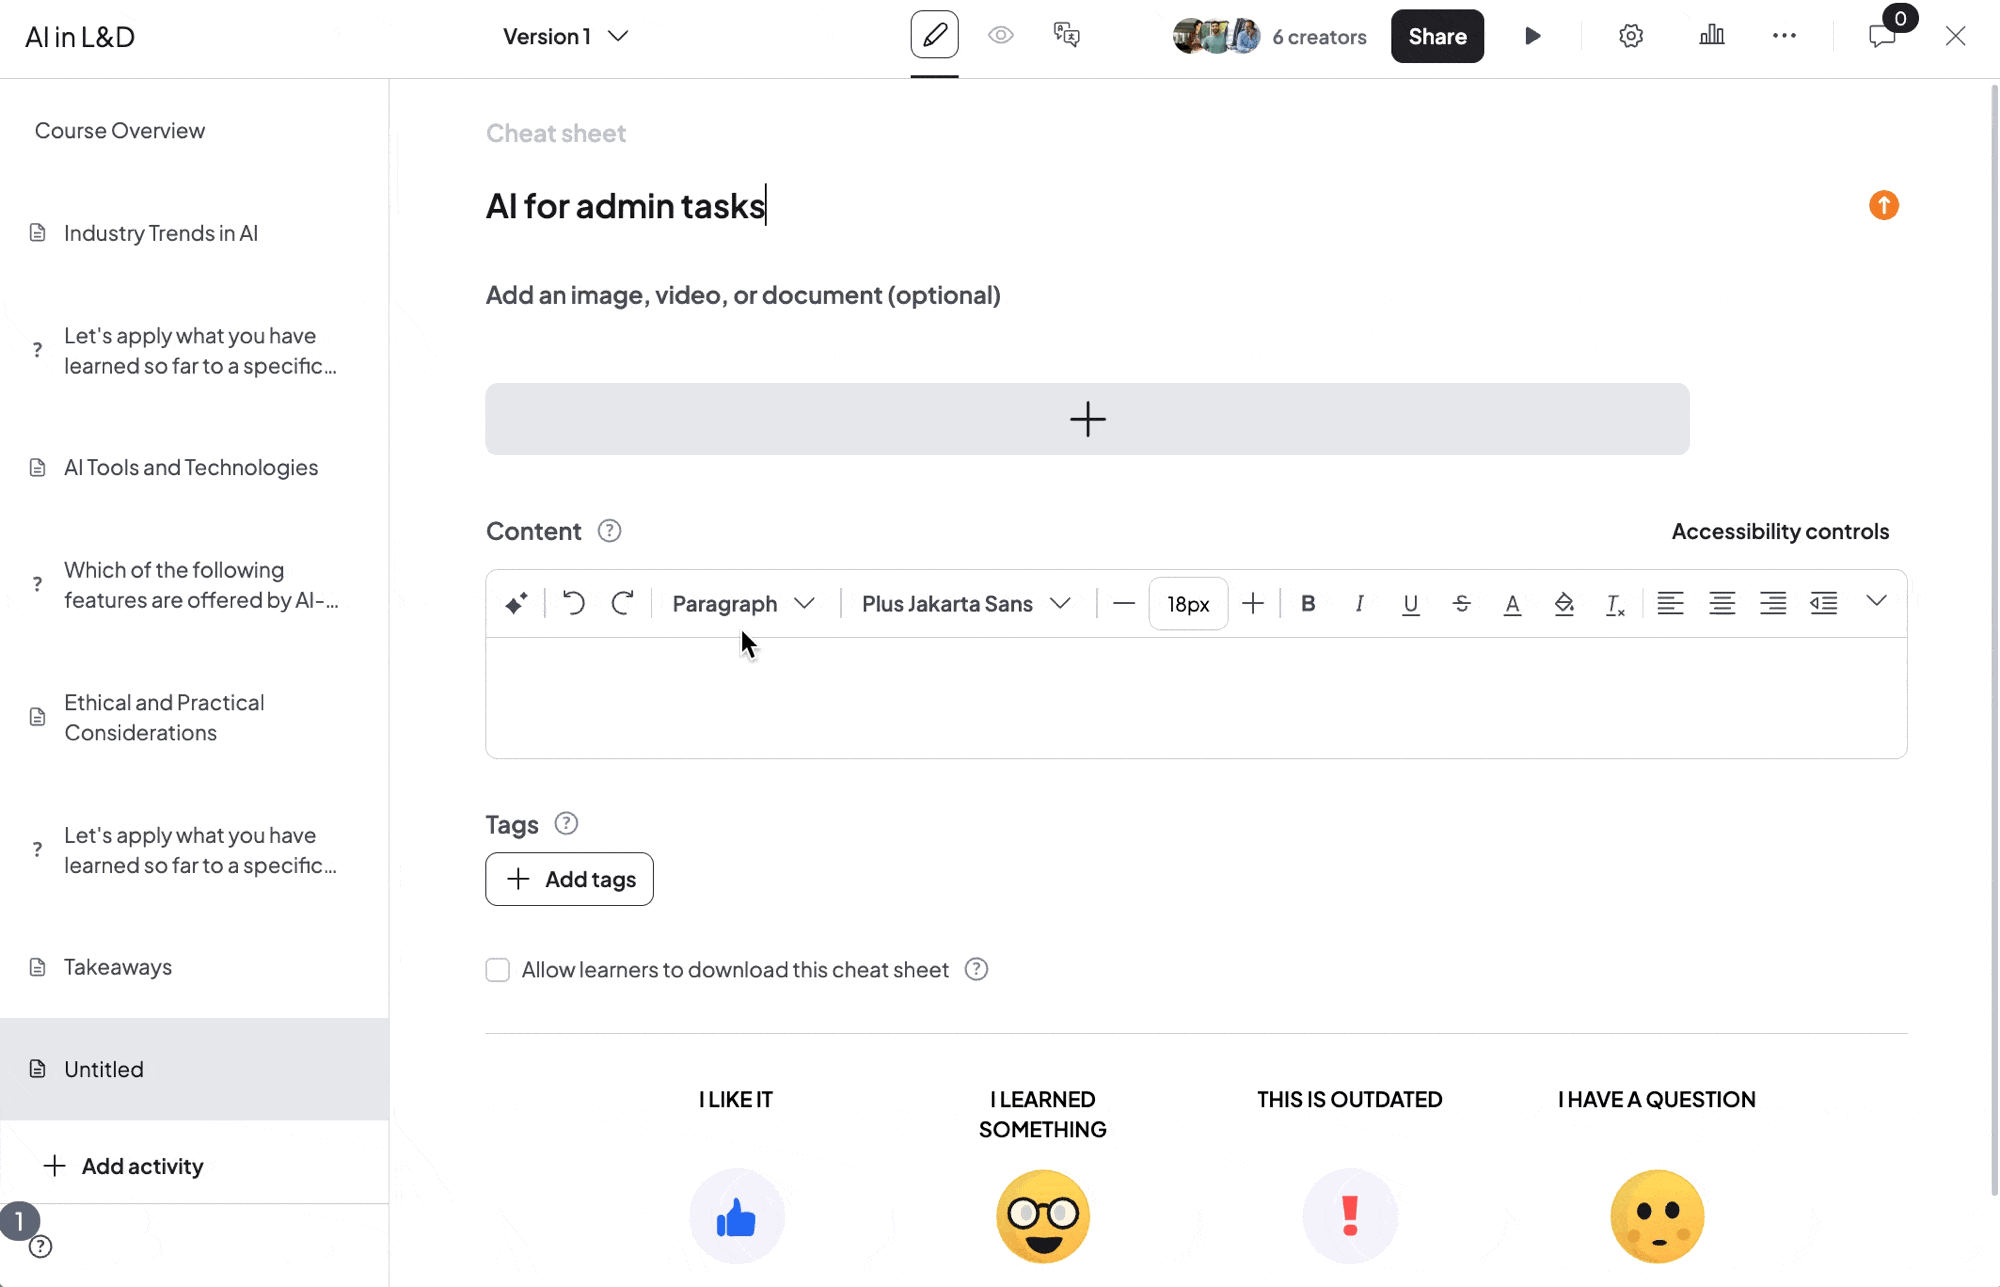Viewport: 2000px width, 1287px height.
Task: Click the document icon beside Industry Trends in AI
Action: 38,233
